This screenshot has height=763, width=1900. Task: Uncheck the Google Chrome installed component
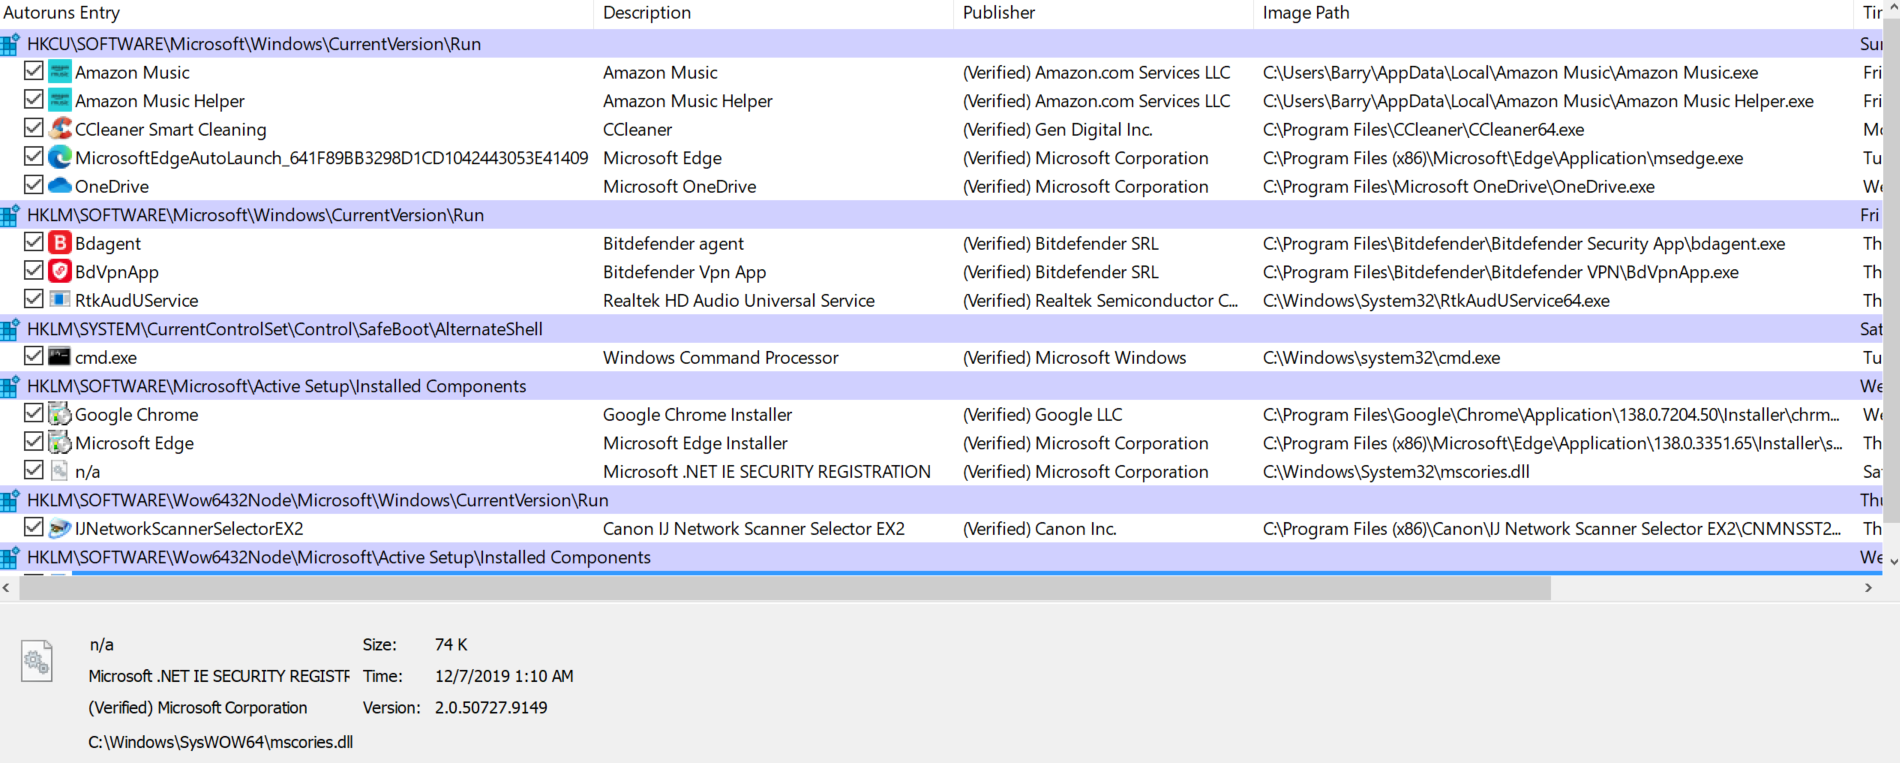click(x=34, y=413)
